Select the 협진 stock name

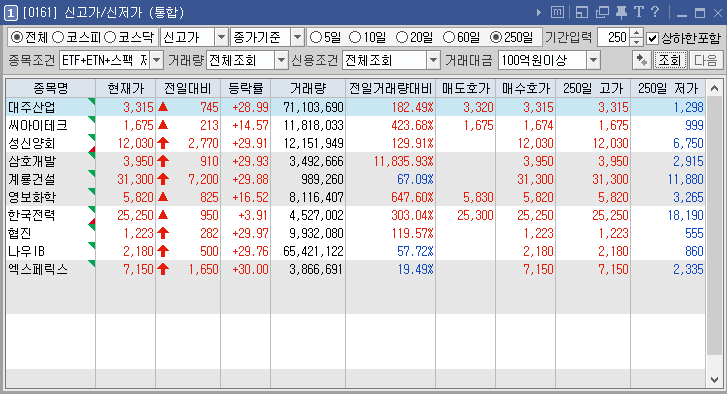[x=20, y=233]
